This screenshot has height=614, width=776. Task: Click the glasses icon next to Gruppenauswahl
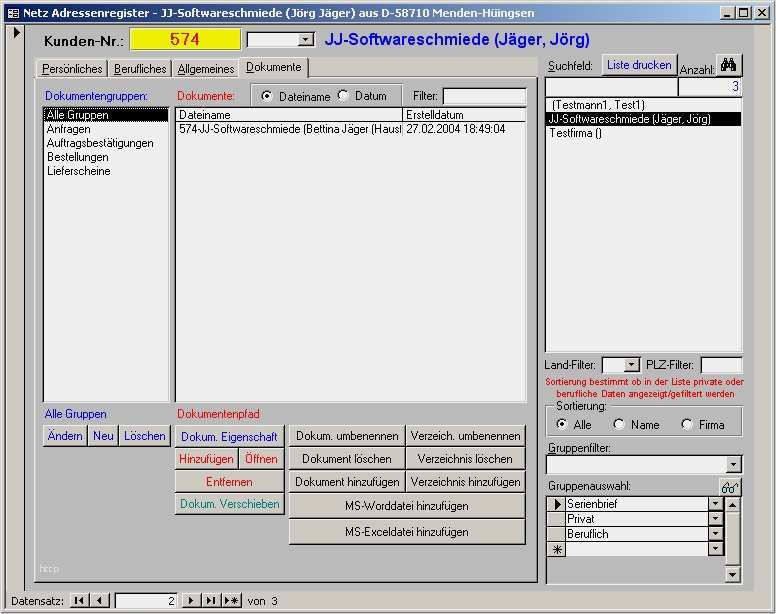click(729, 487)
